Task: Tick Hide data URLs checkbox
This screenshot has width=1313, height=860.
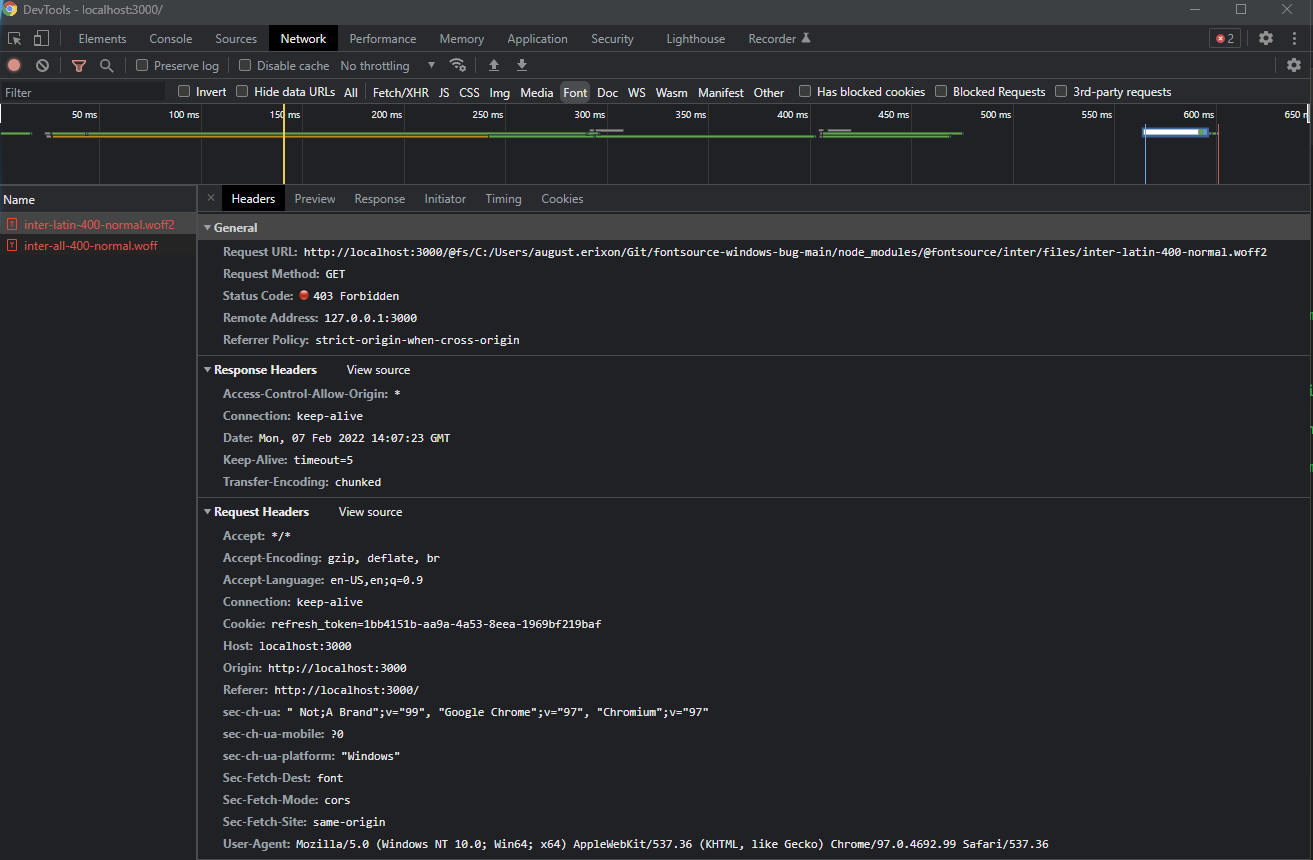Action: (242, 92)
